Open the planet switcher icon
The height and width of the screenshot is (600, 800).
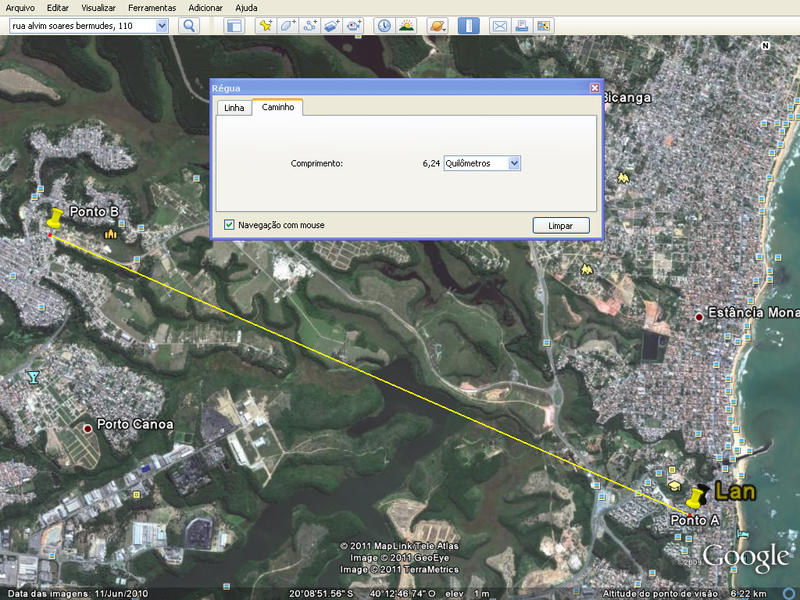(437, 26)
